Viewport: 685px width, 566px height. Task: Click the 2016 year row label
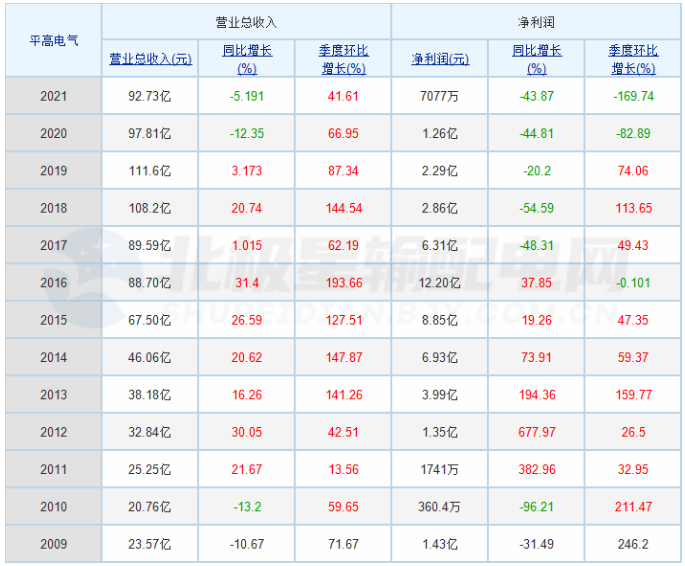[x=53, y=283]
